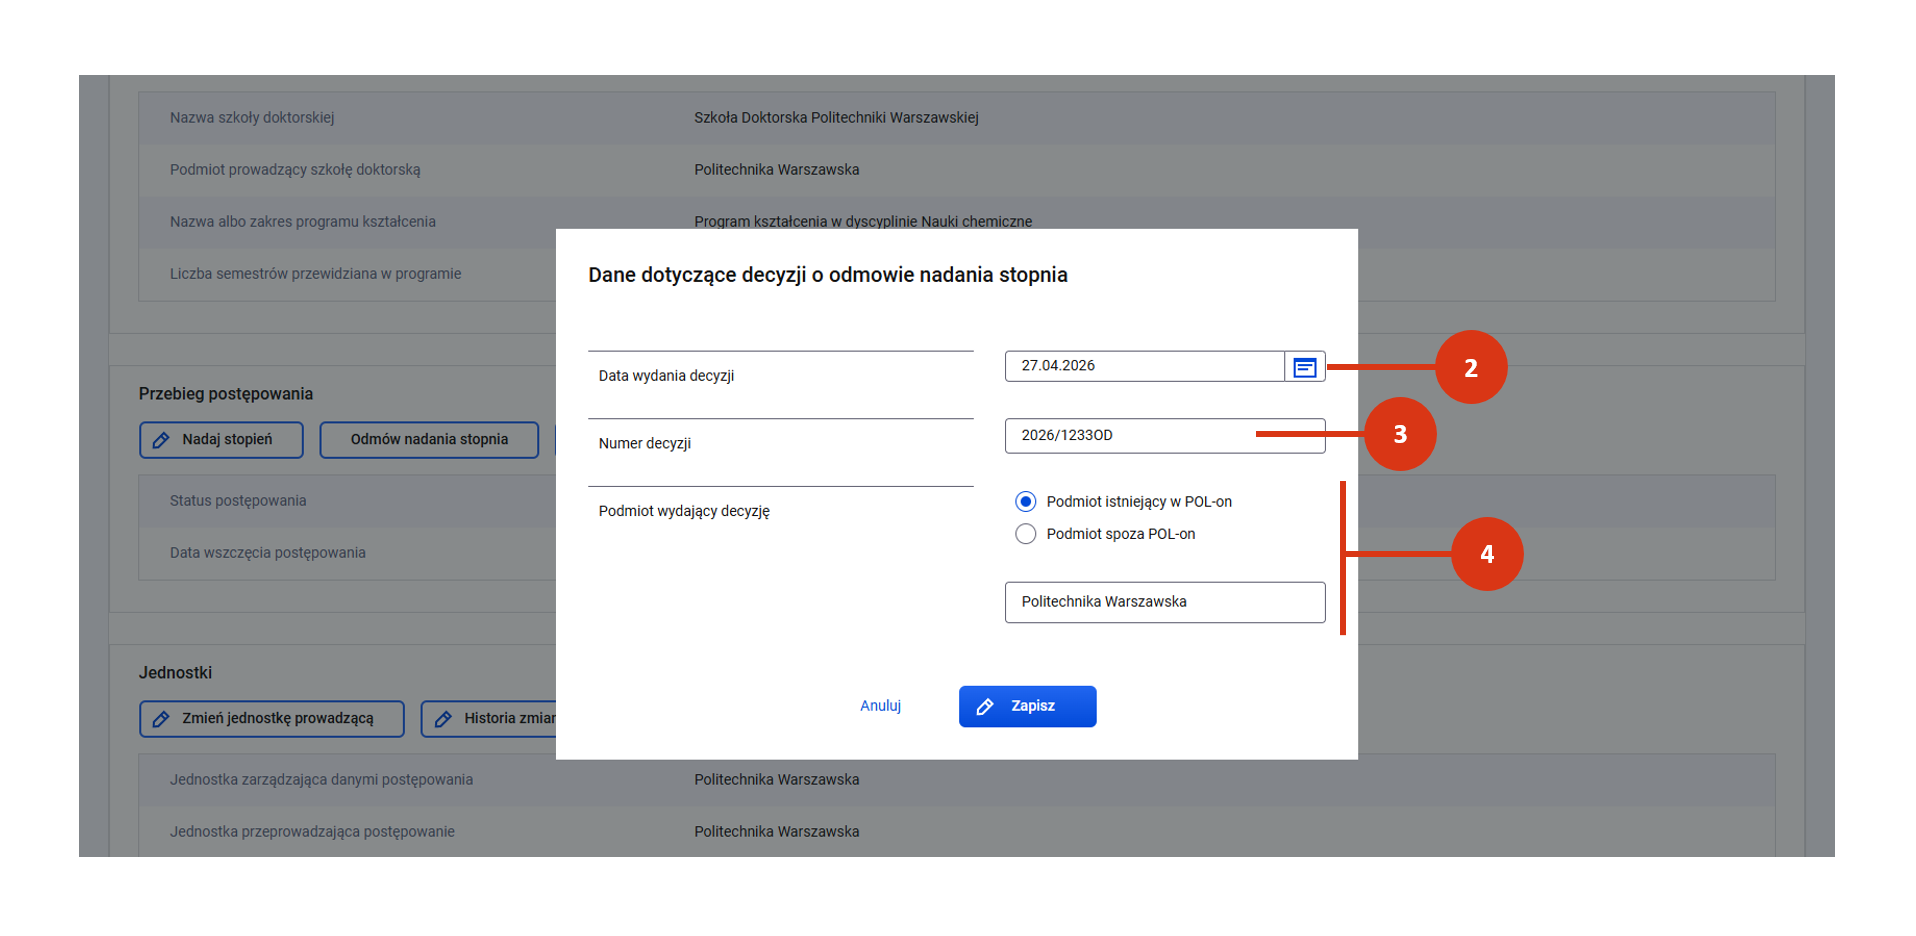Click the Anuluj link
The height and width of the screenshot is (936, 1916).
pyautogui.click(x=880, y=706)
